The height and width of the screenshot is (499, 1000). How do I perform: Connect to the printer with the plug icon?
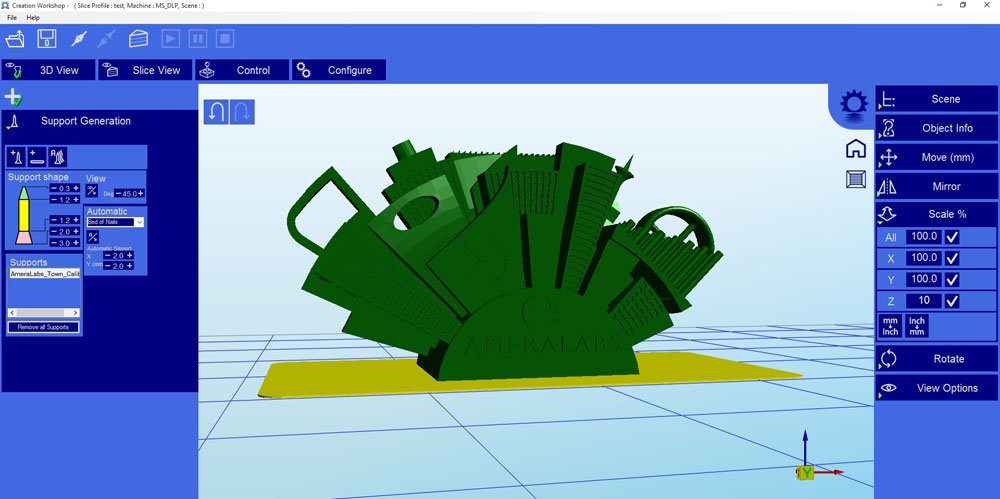(x=78, y=39)
